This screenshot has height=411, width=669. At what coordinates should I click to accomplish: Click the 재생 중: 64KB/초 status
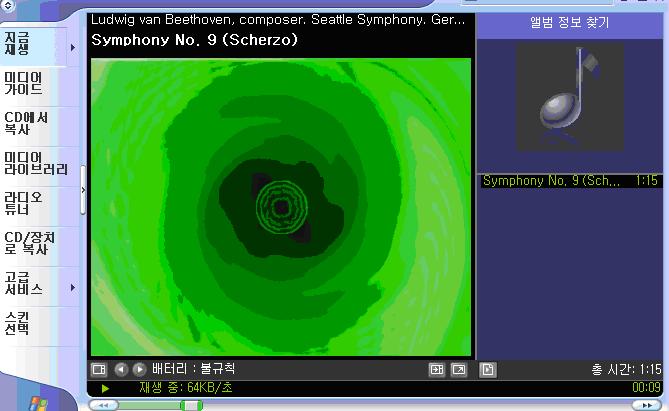(186, 388)
